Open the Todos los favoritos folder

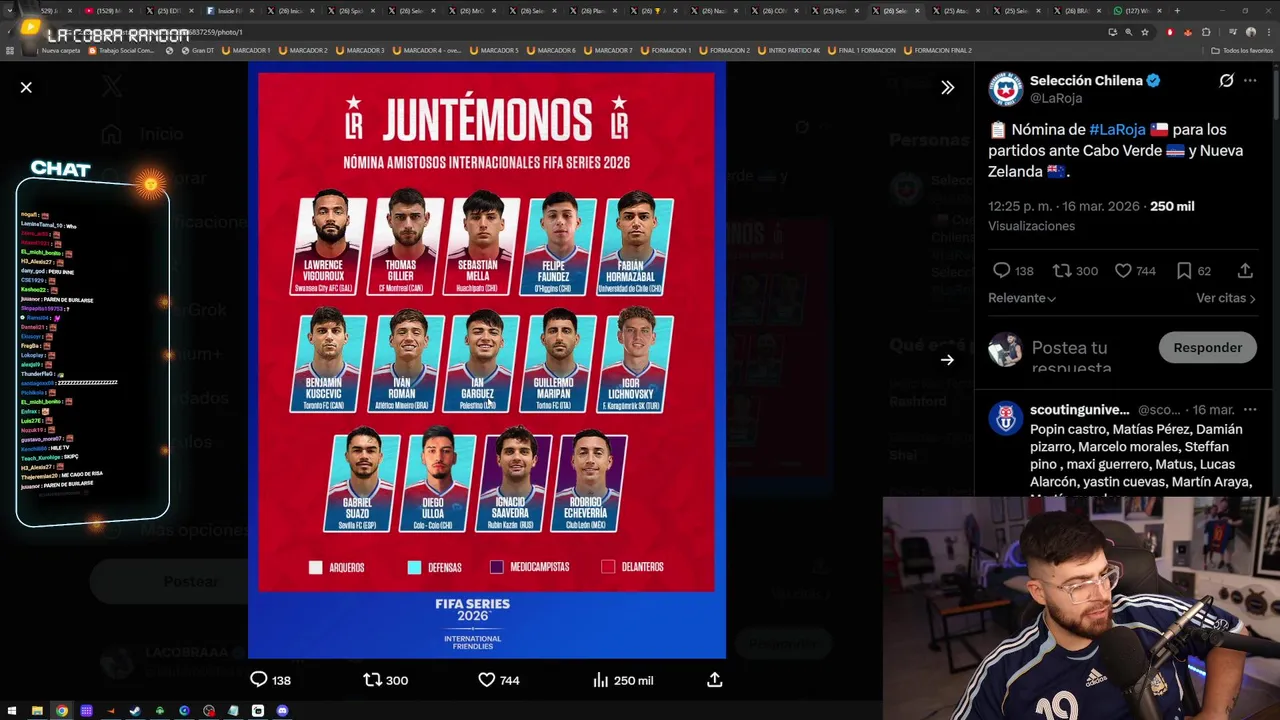click(x=1242, y=50)
